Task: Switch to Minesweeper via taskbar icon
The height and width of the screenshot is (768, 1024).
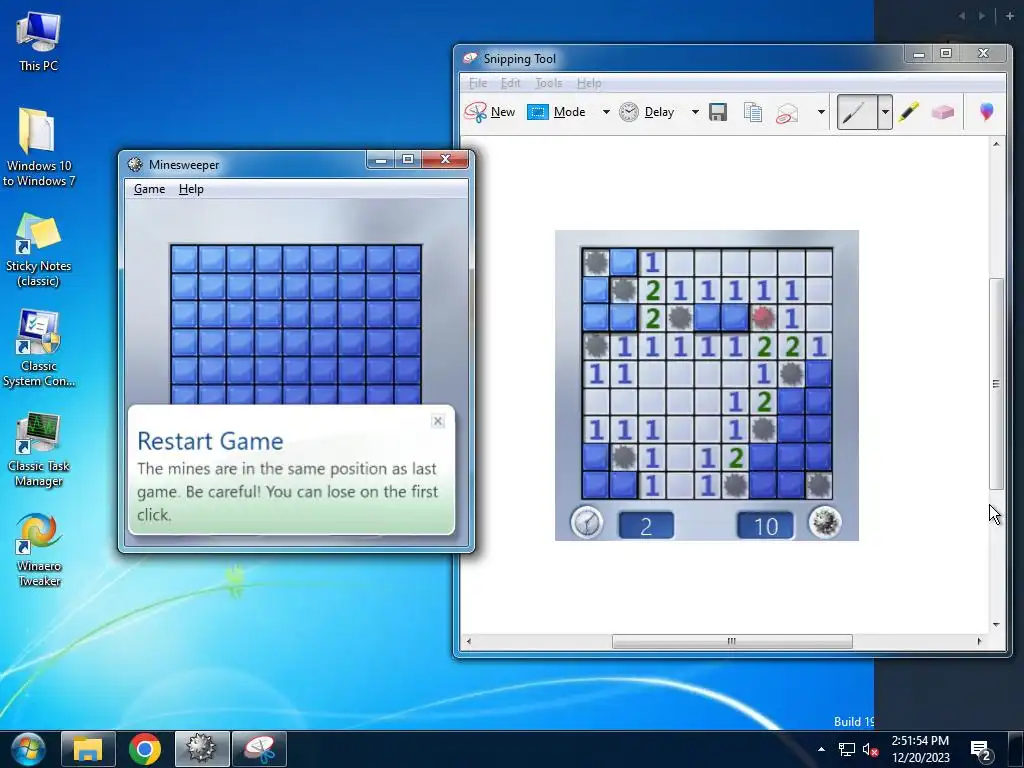Action: (x=202, y=749)
